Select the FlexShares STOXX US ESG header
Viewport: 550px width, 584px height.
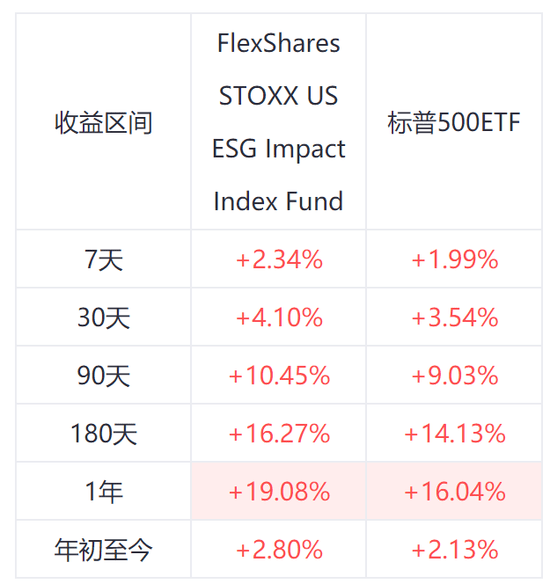[279, 122]
